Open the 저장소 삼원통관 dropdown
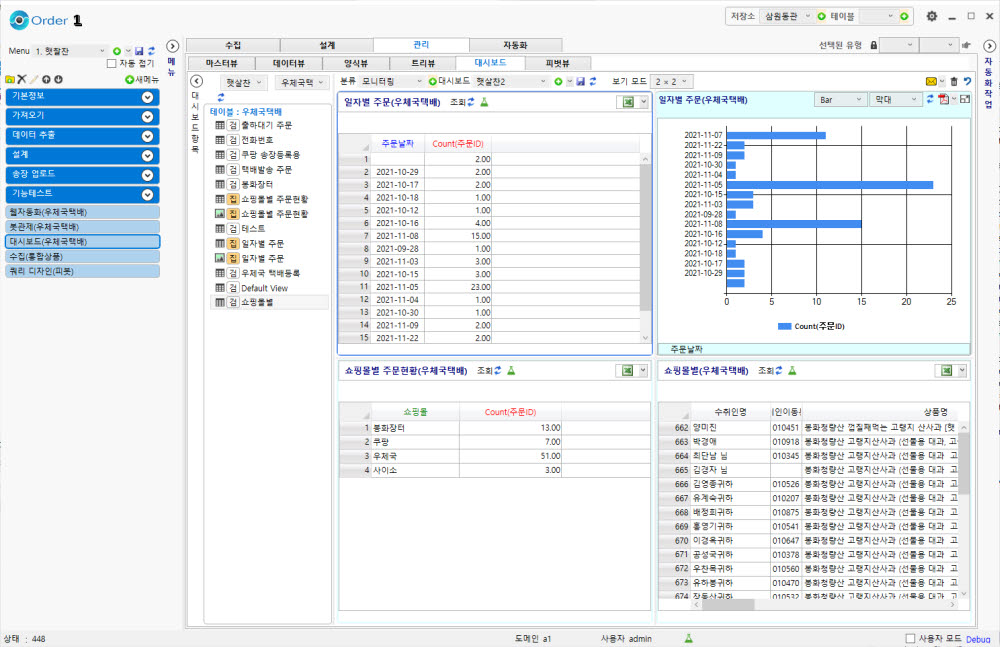Viewport: 1000px width, 647px height. pos(786,17)
